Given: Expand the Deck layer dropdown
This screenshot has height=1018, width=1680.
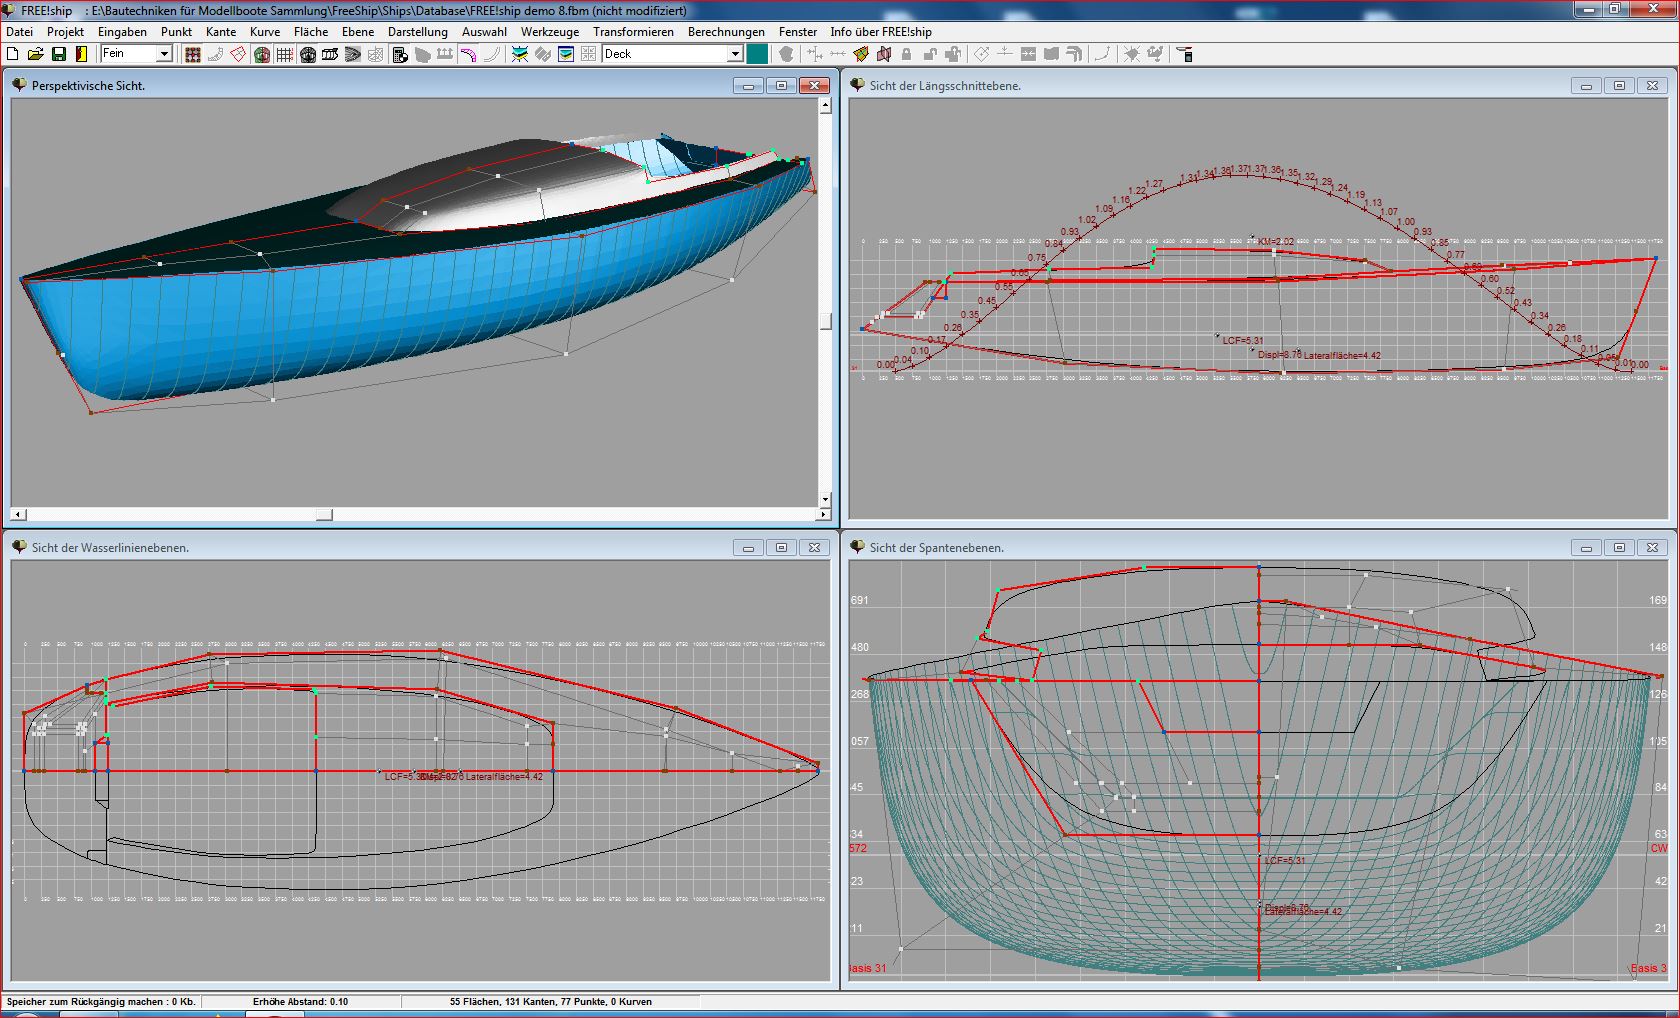Looking at the screenshot, I should coord(734,54).
